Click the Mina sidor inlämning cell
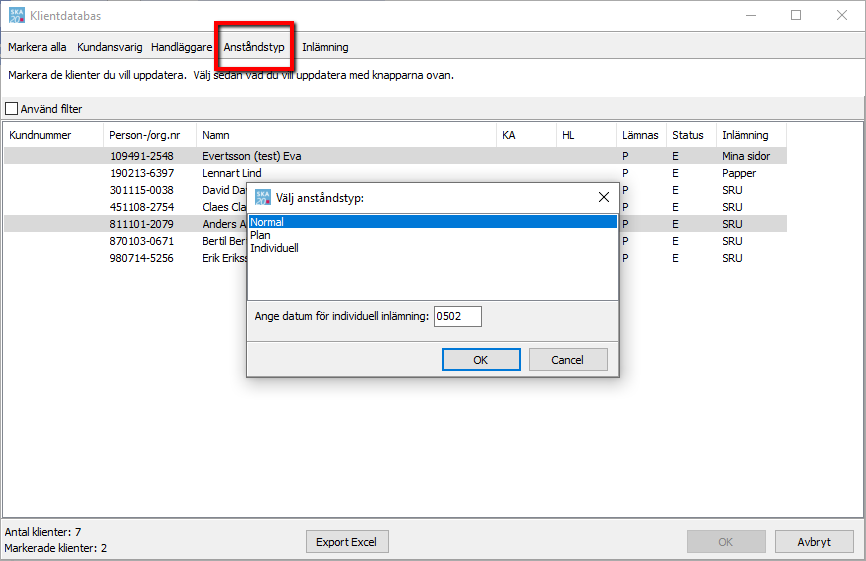Viewport: 866px width, 561px height. 746,156
